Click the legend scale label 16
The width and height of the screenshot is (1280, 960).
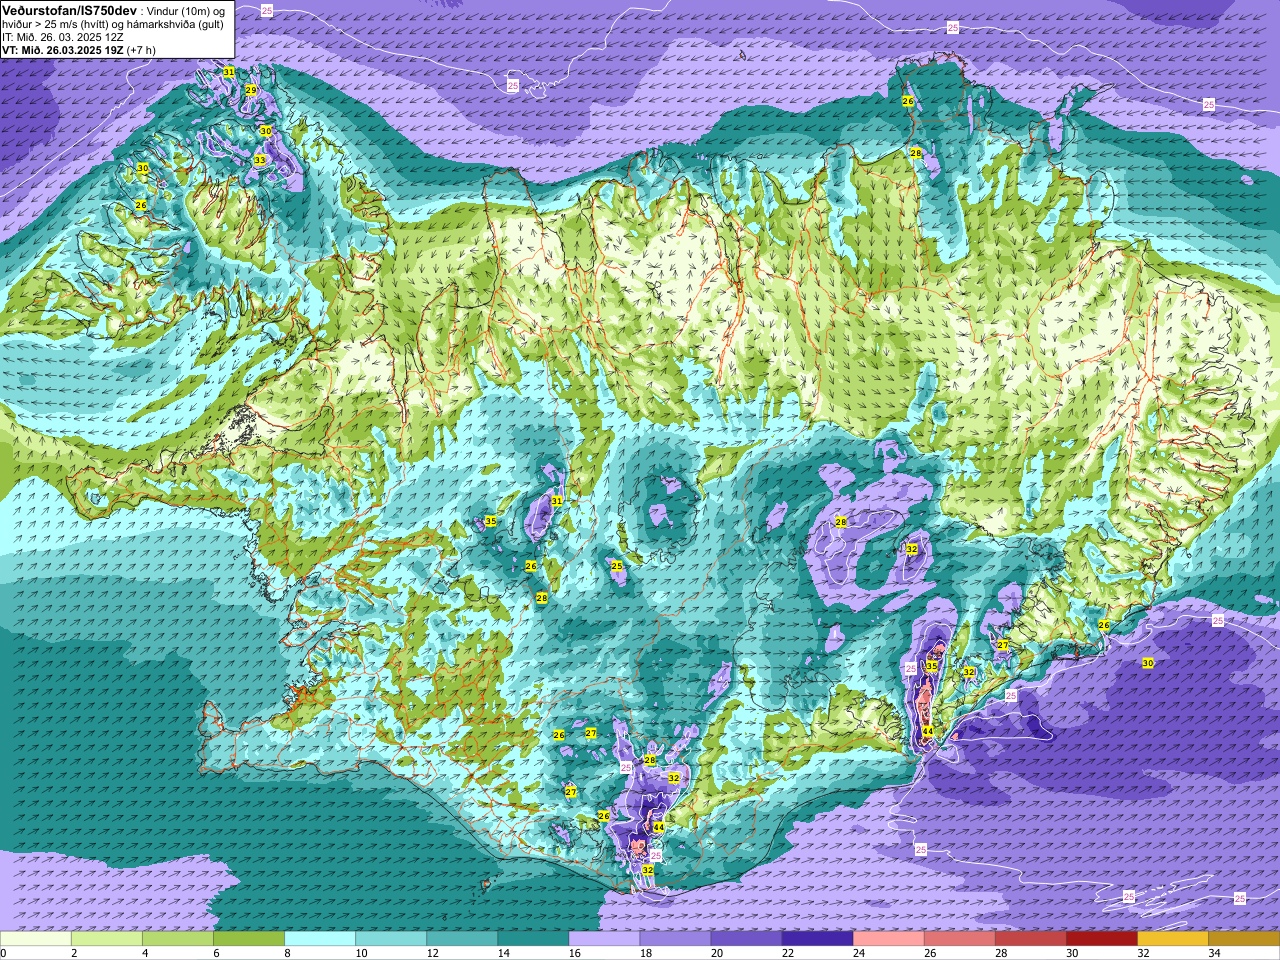click(x=574, y=953)
